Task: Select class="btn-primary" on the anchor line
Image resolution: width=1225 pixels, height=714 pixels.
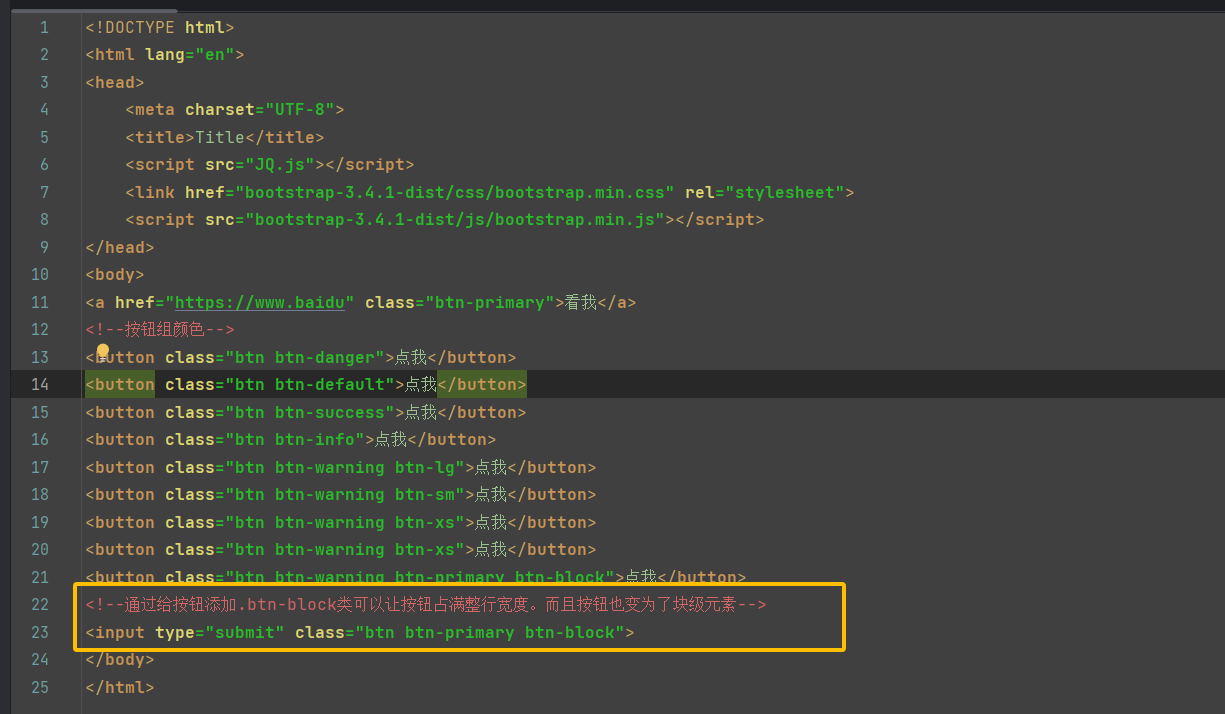Action: pyautogui.click(x=459, y=302)
